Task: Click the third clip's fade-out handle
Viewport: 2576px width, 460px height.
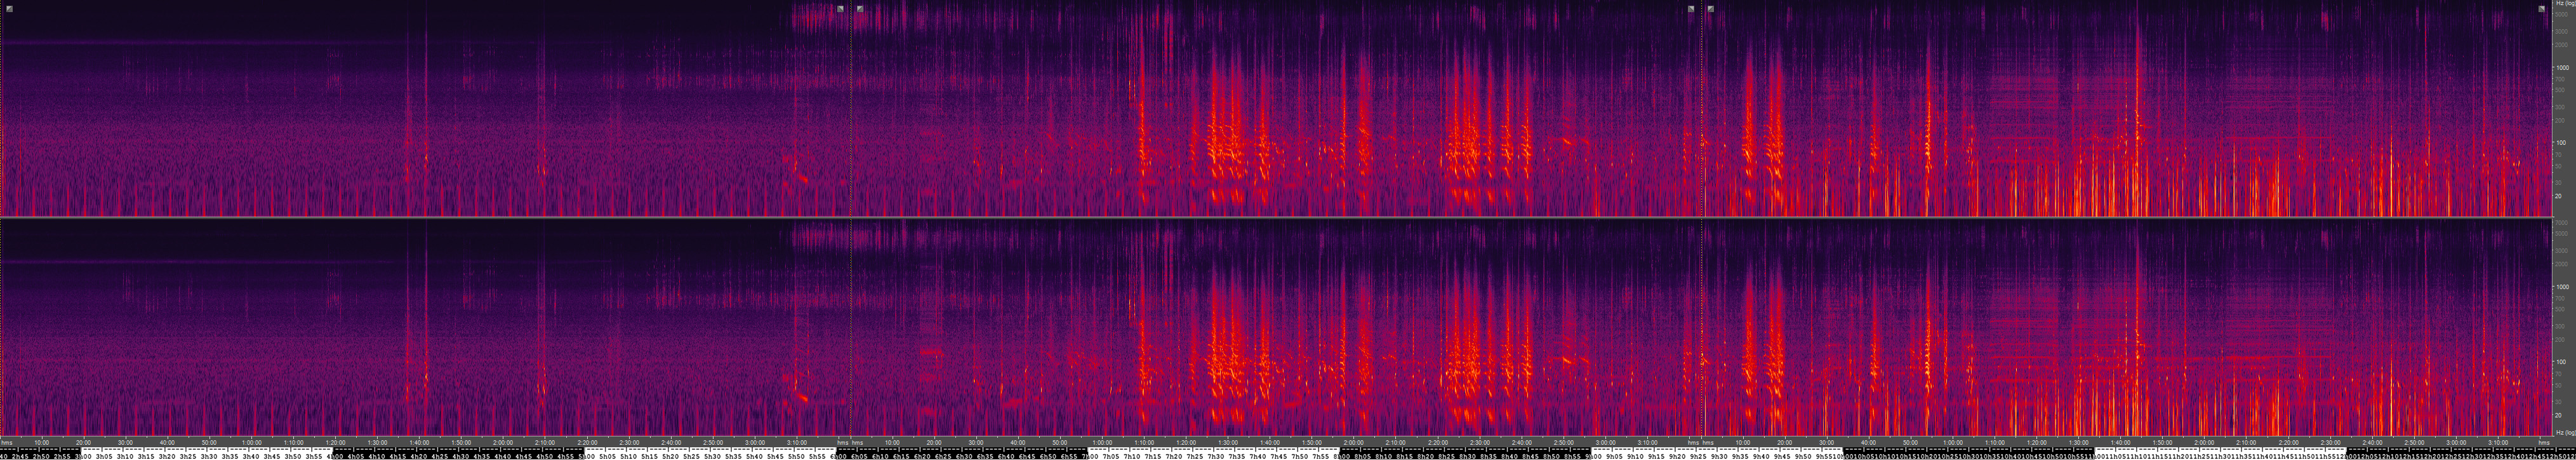Action: coord(2542,9)
